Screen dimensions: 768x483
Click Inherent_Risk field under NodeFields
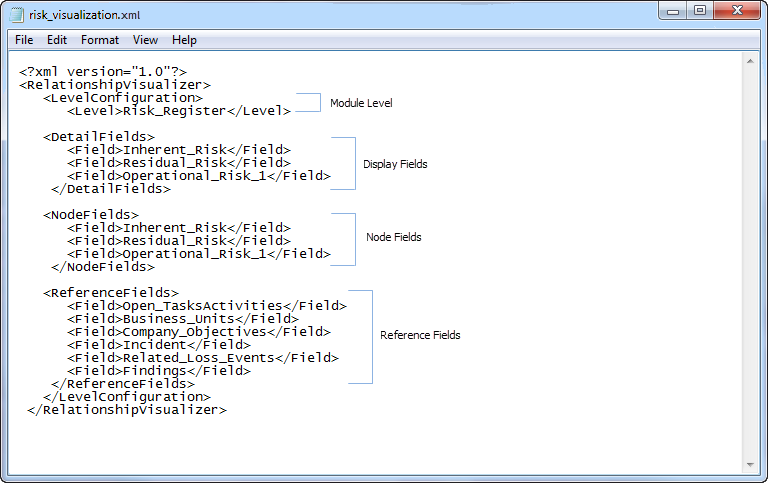(x=179, y=228)
